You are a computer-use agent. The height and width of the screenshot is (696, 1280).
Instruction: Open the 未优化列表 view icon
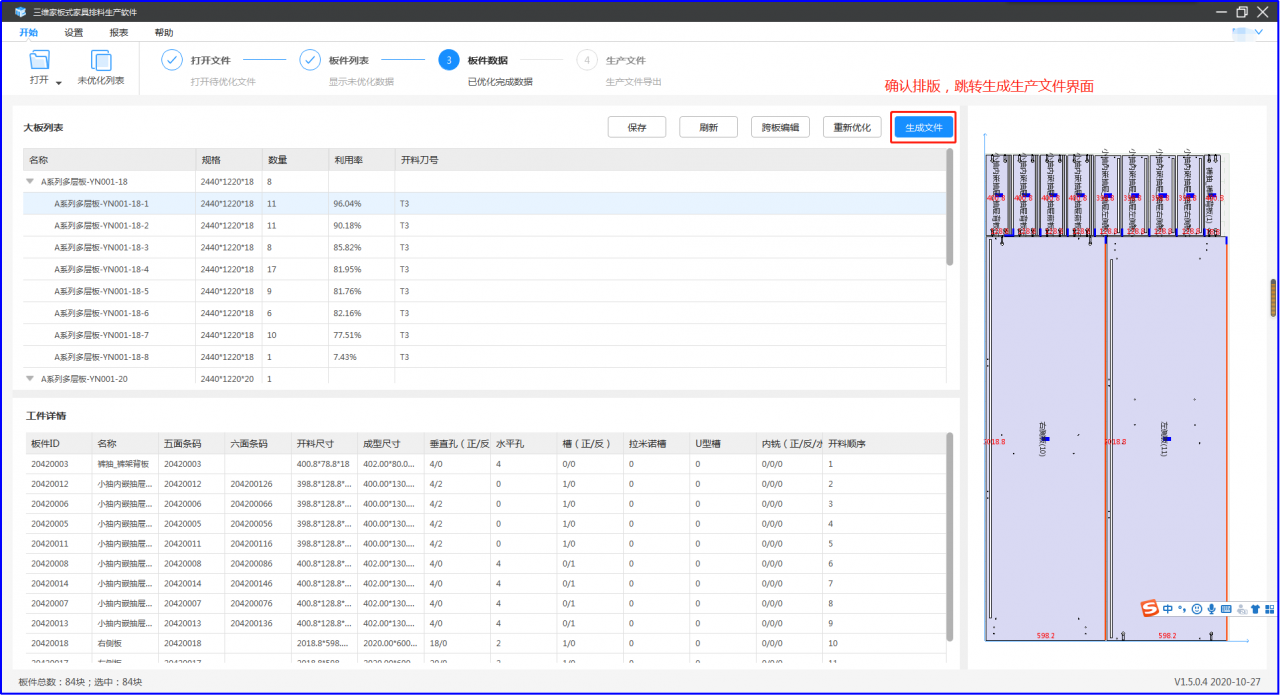(101, 60)
